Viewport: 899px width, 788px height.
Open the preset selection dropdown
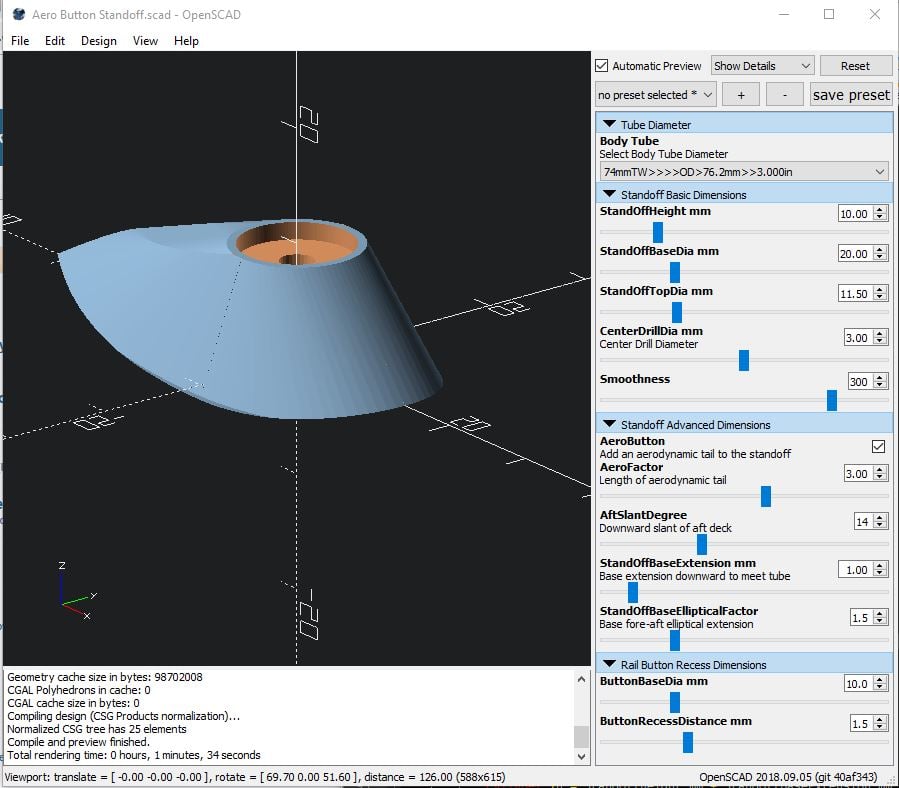655,95
